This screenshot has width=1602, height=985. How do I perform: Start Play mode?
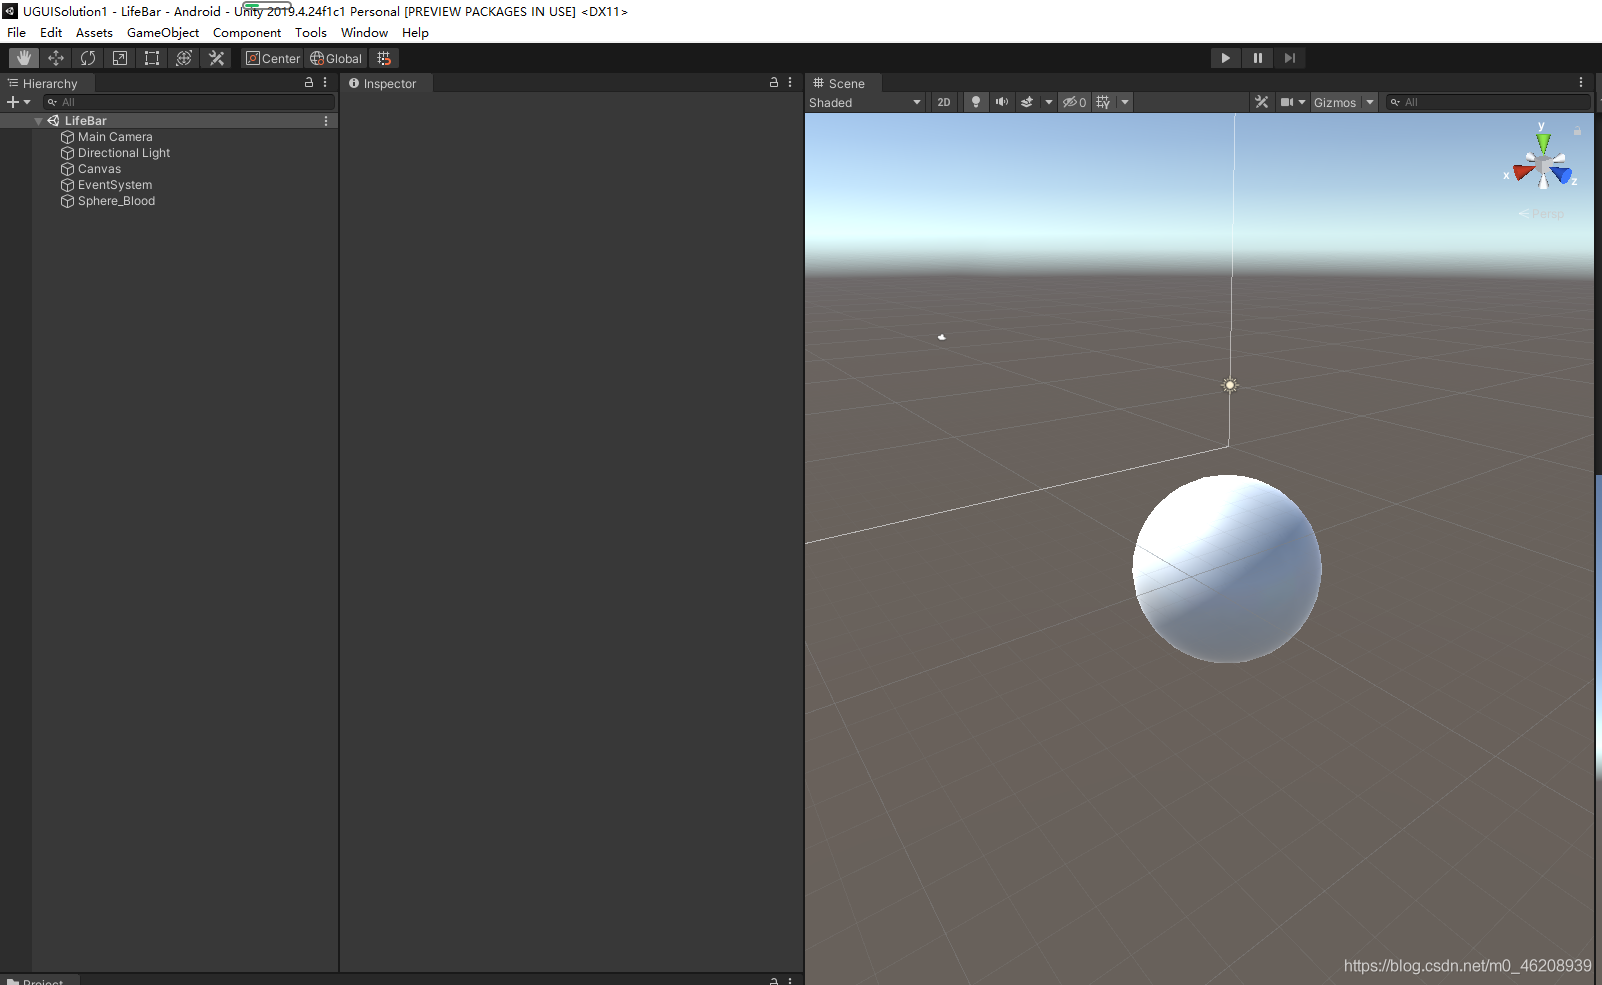1225,58
